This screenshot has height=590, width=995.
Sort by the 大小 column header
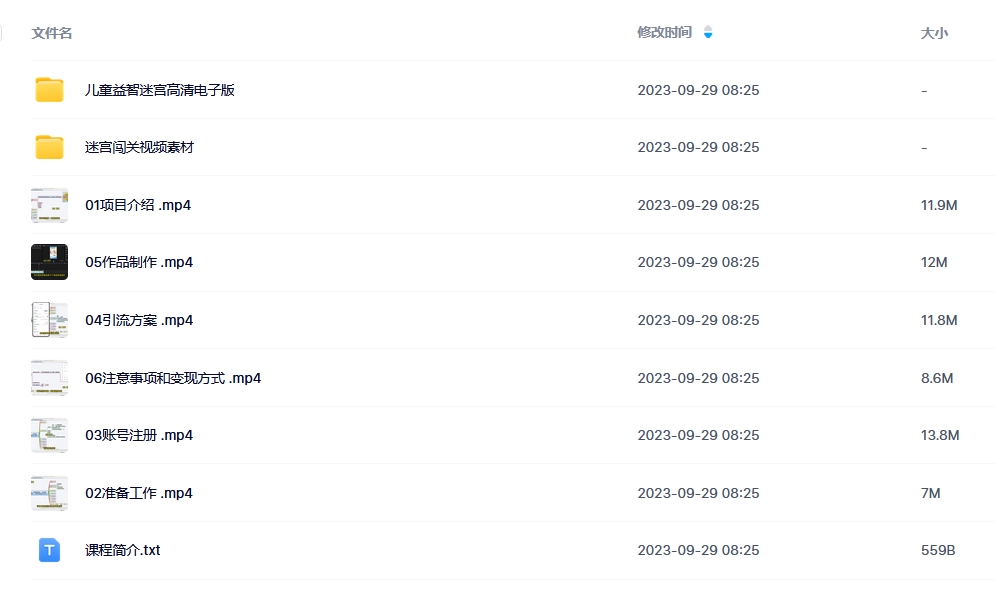tap(934, 33)
